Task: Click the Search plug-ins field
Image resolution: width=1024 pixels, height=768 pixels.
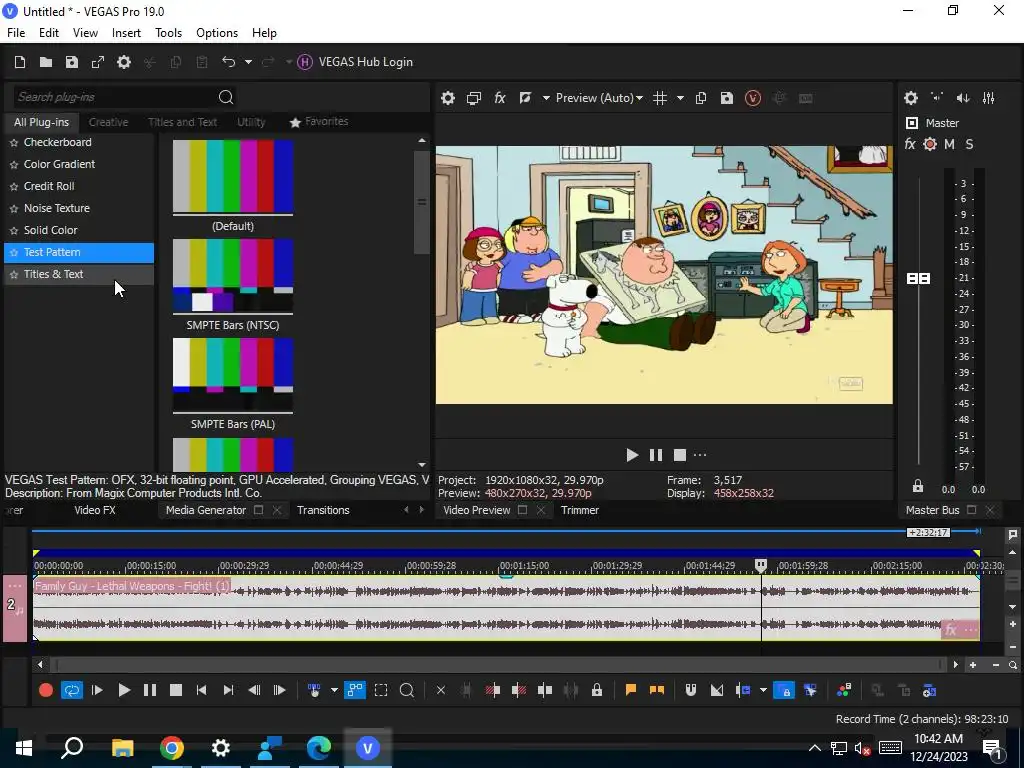Action: click(x=114, y=97)
